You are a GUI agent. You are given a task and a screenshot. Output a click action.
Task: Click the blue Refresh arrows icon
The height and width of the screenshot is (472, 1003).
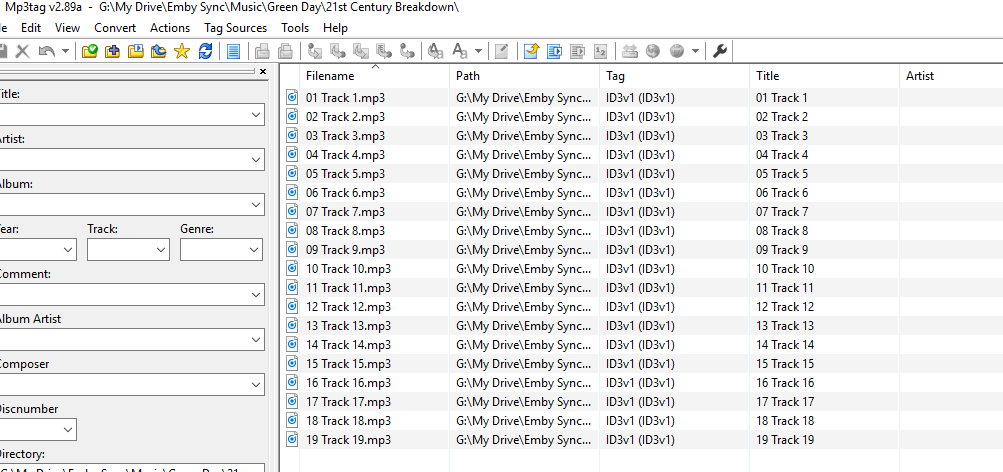205,51
